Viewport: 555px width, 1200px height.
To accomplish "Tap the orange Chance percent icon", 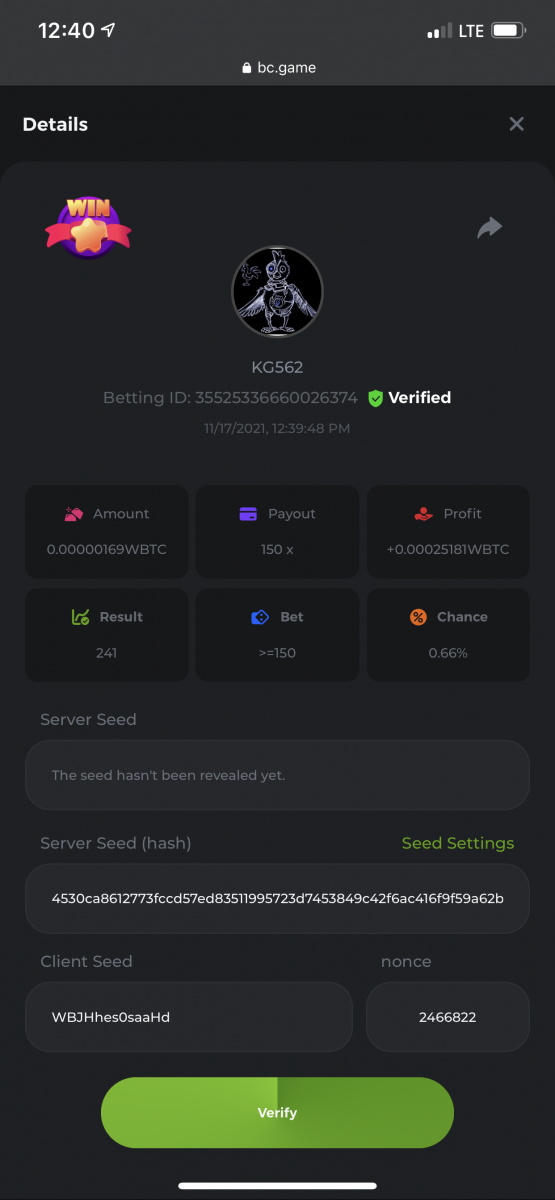I will (x=418, y=617).
